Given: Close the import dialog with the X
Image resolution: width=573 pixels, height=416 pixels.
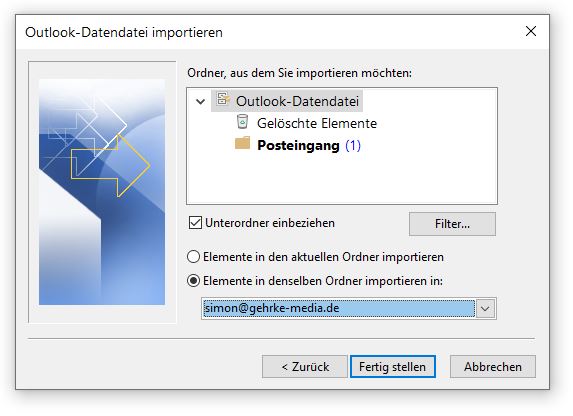Looking at the screenshot, I should pyautogui.click(x=531, y=31).
